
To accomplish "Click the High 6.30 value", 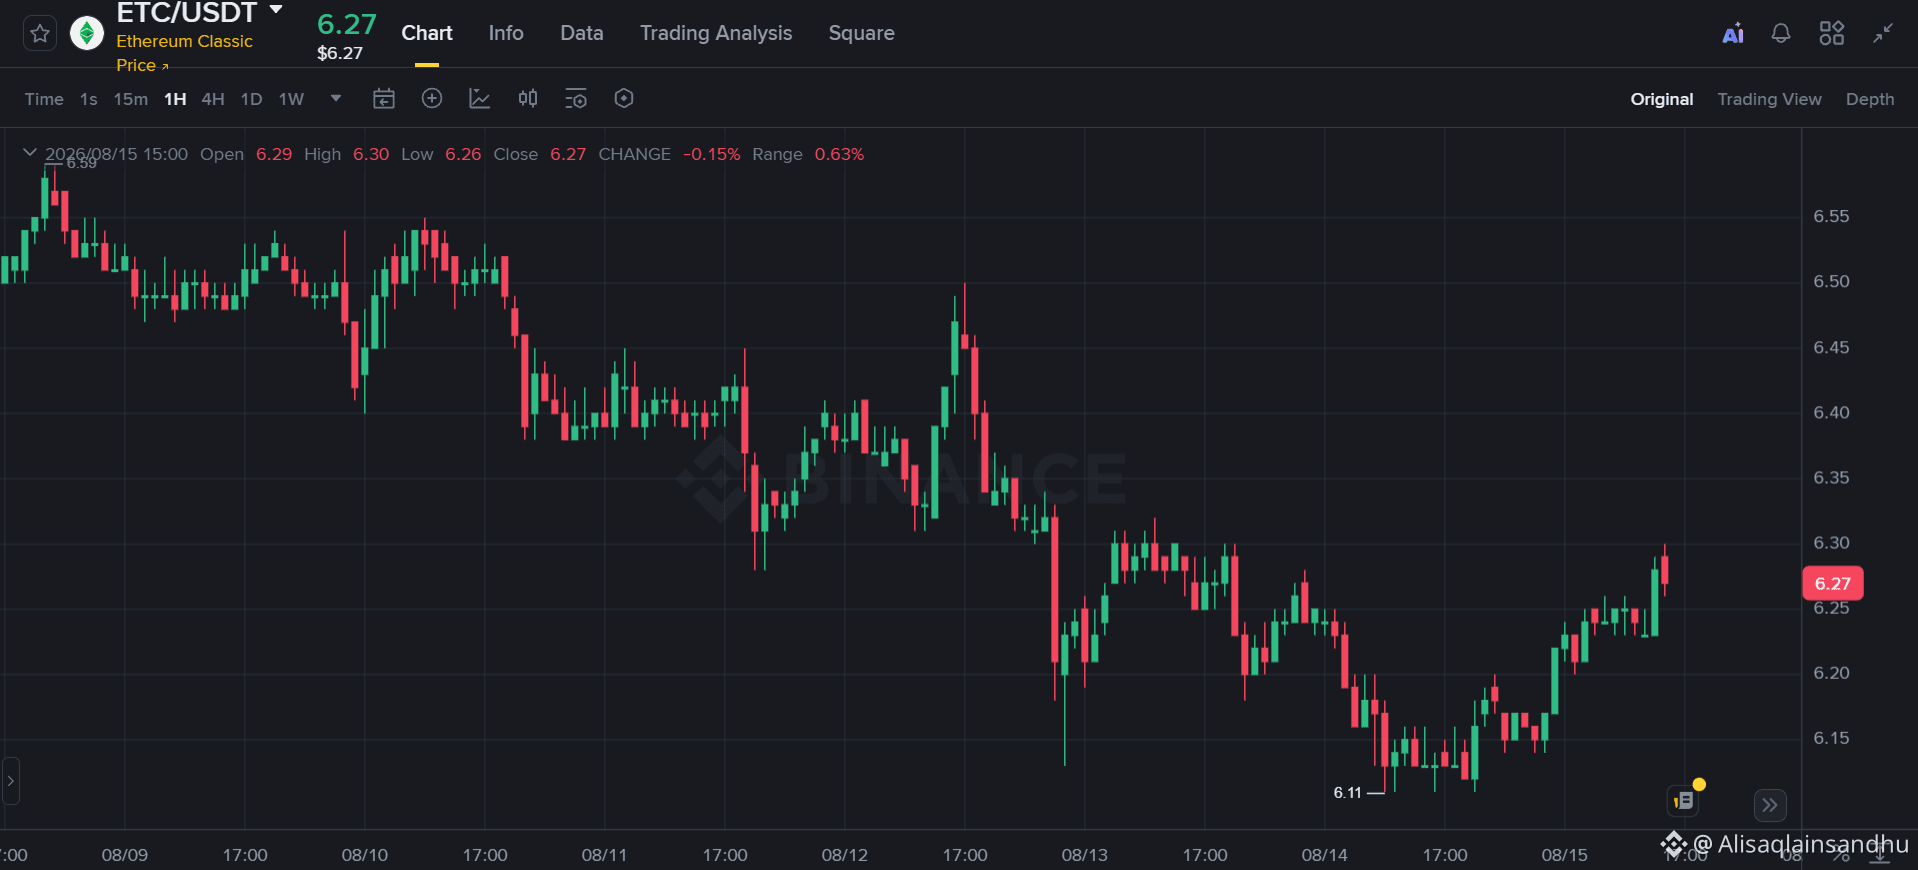I will click(371, 154).
